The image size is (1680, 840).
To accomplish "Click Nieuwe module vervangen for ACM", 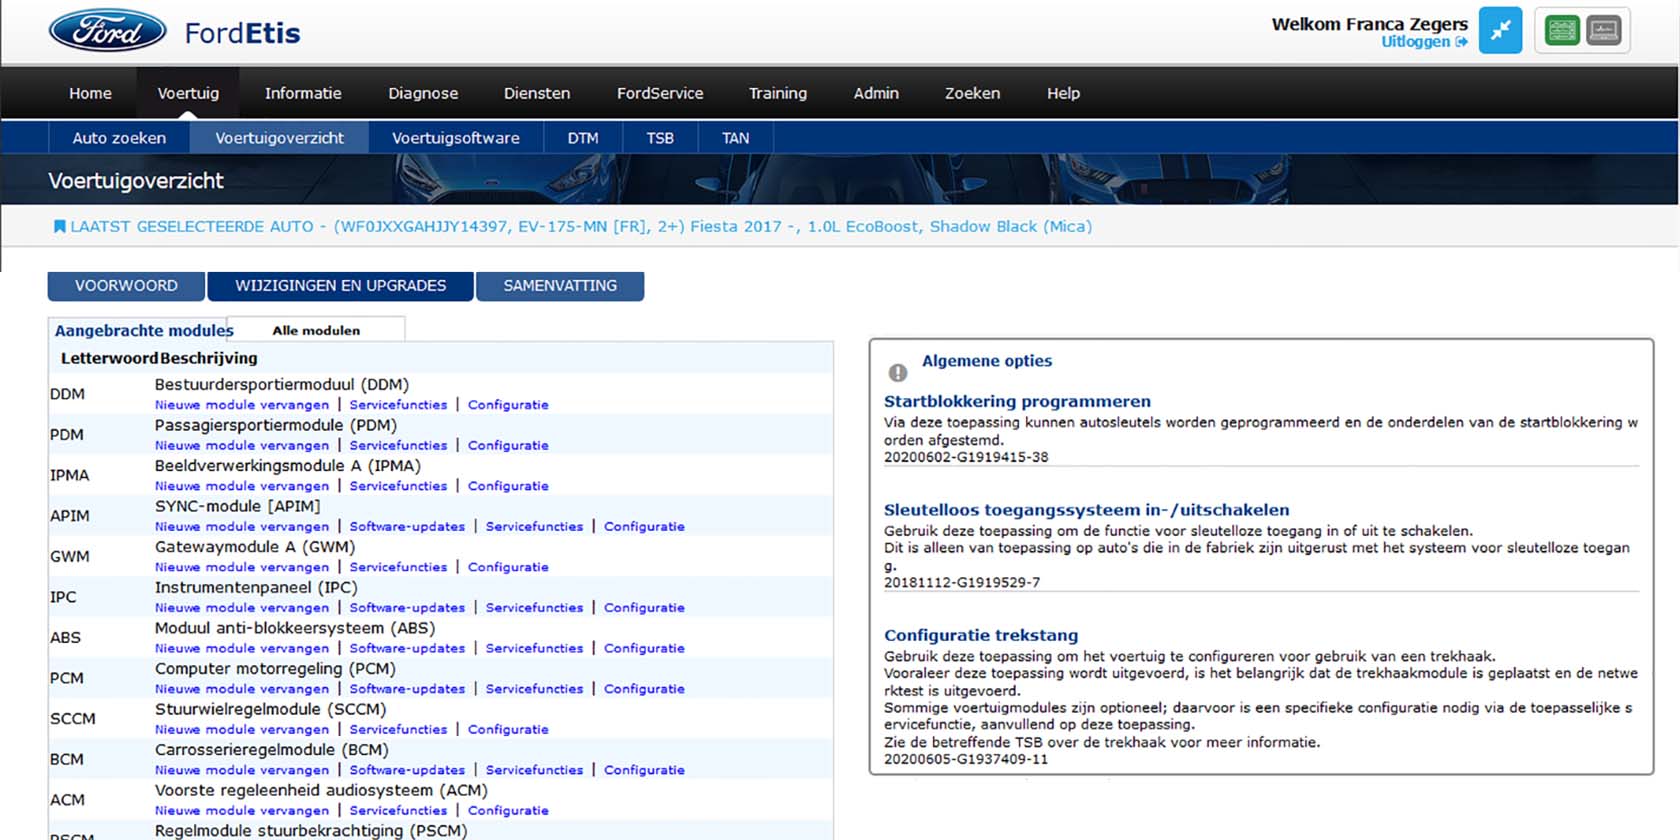I will click(242, 811).
